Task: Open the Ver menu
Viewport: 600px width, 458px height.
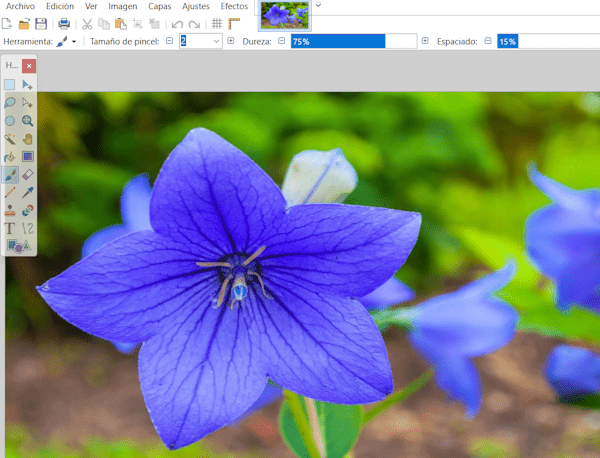Action: point(91,6)
